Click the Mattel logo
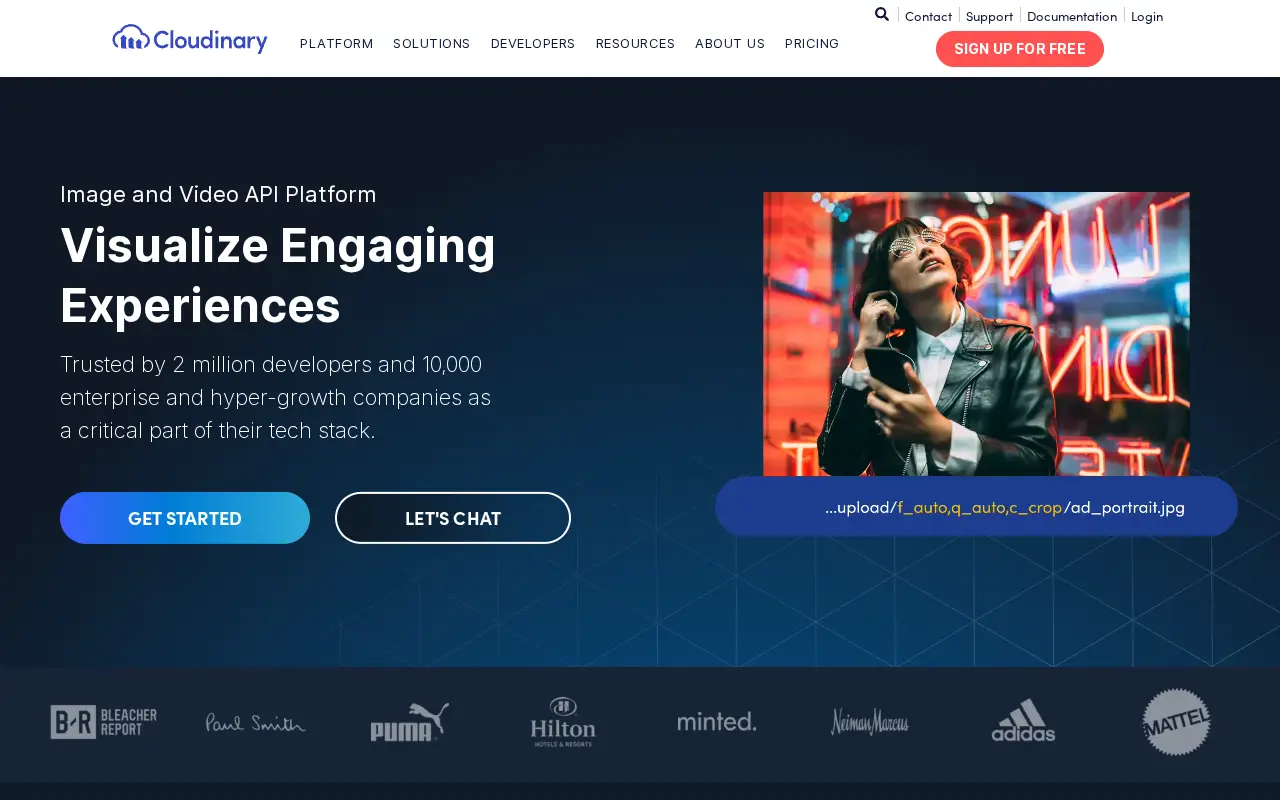This screenshot has width=1280, height=800. (x=1177, y=722)
